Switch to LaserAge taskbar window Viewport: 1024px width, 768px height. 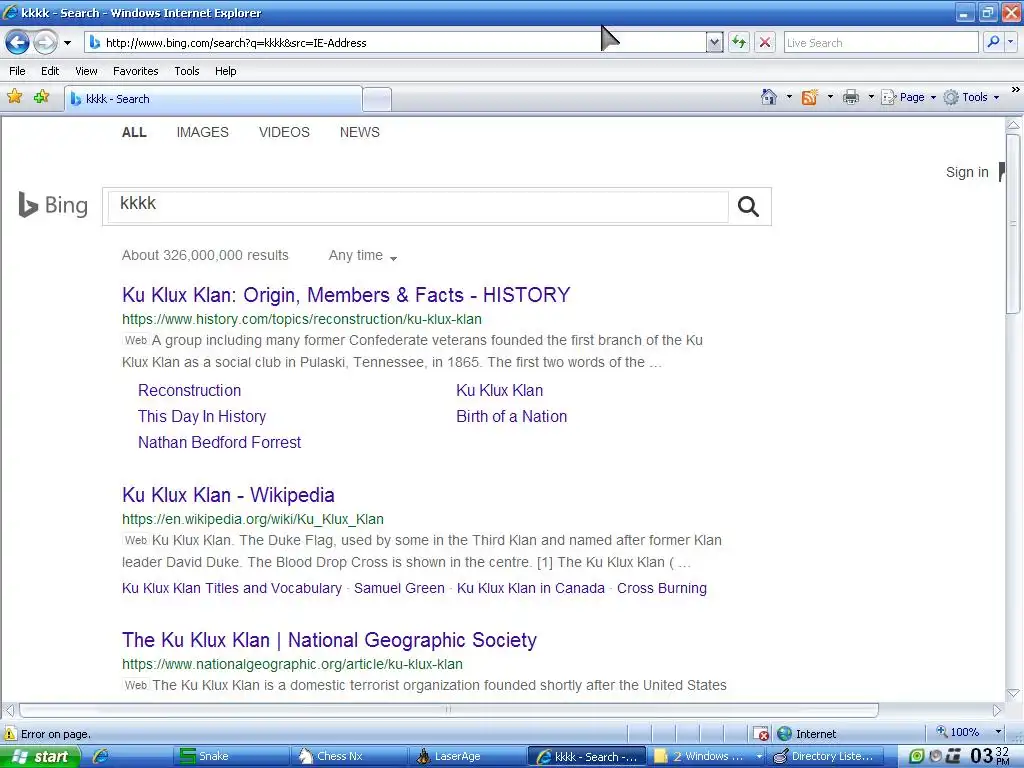[468, 756]
